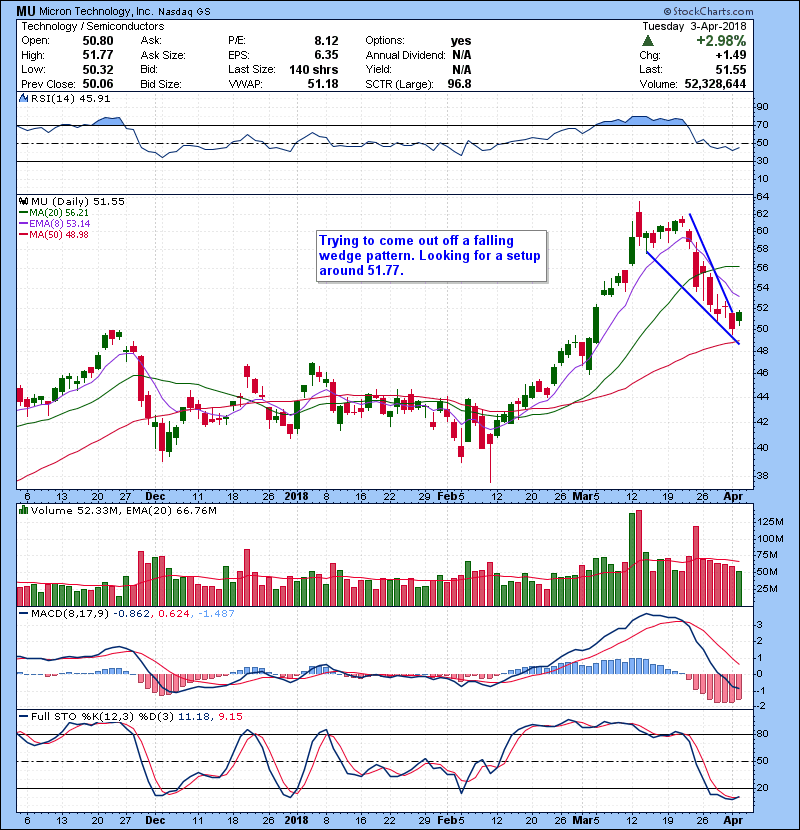This screenshot has height=830, width=800.
Task: Click the Low value 50.32
Action: click(x=97, y=70)
